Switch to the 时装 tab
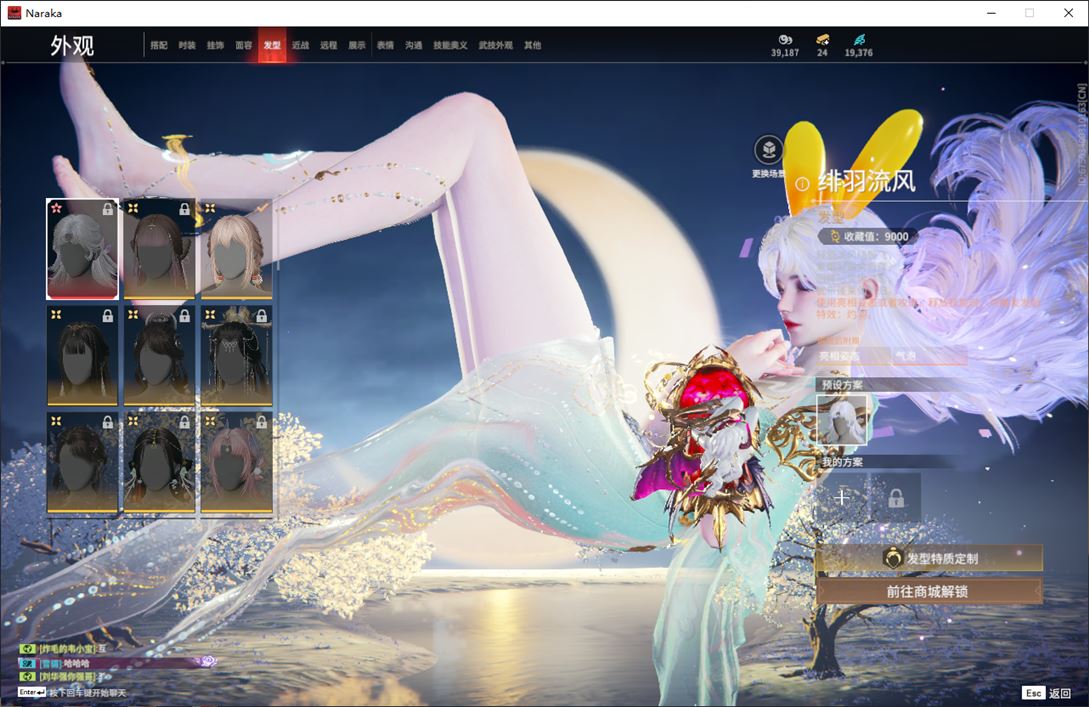 click(x=187, y=45)
